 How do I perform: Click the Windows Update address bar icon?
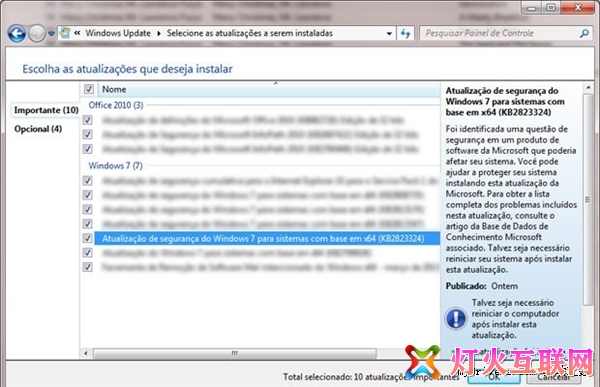coord(65,33)
